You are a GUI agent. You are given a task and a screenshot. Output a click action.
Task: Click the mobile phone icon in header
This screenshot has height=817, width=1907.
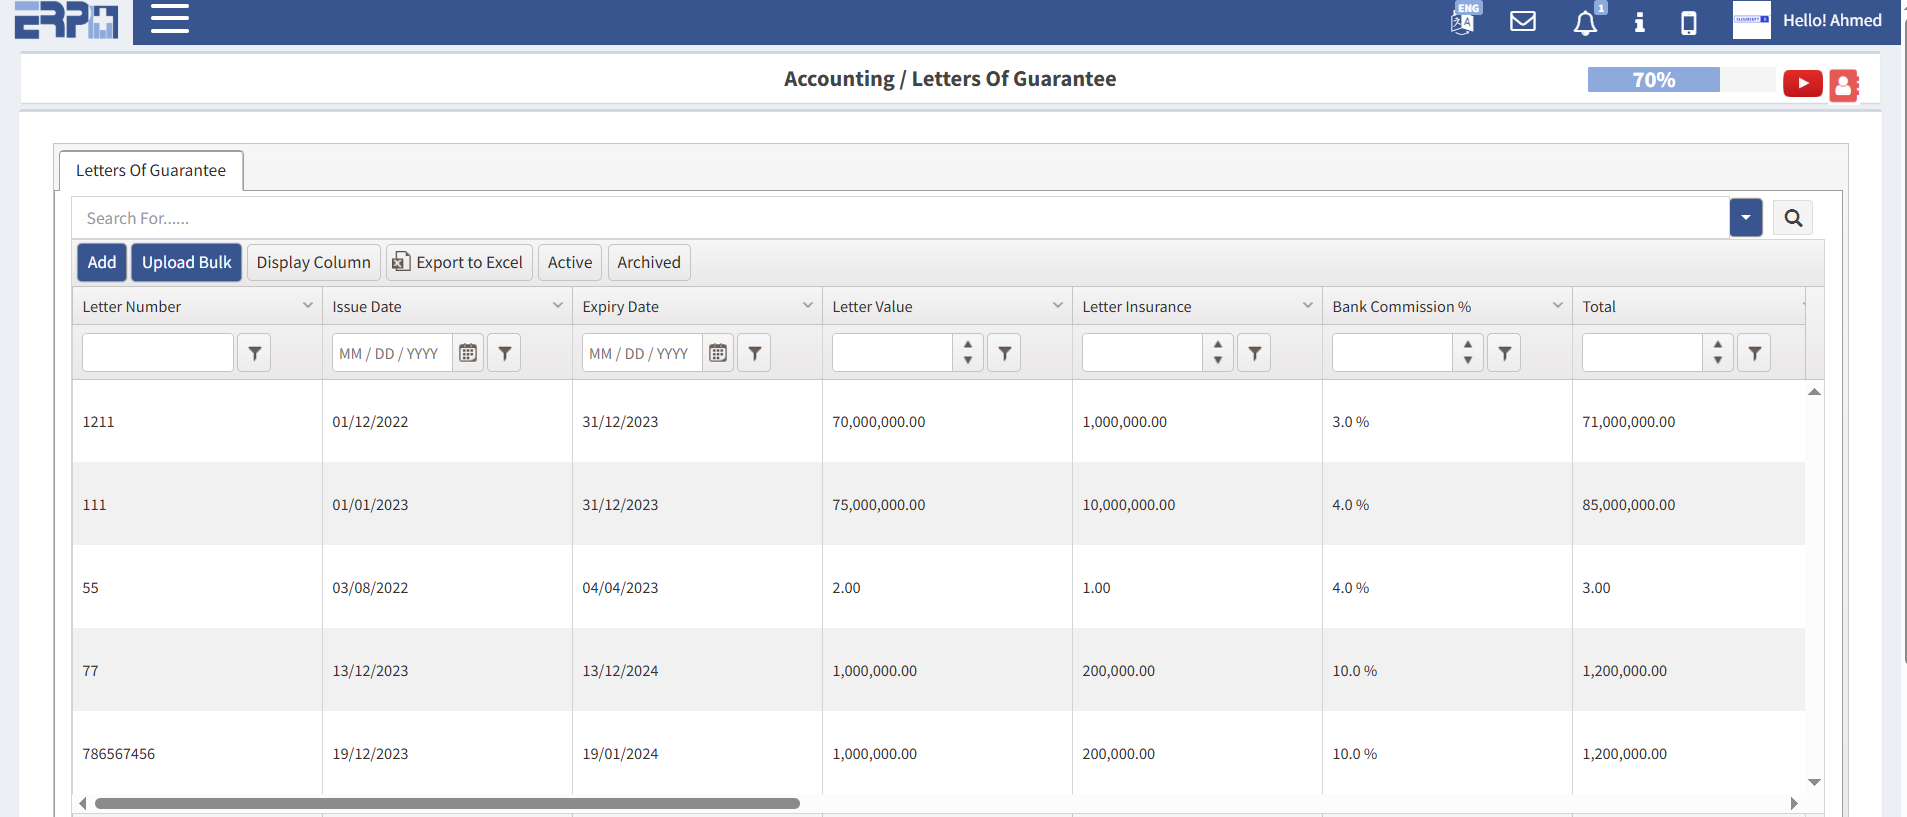1688,23
